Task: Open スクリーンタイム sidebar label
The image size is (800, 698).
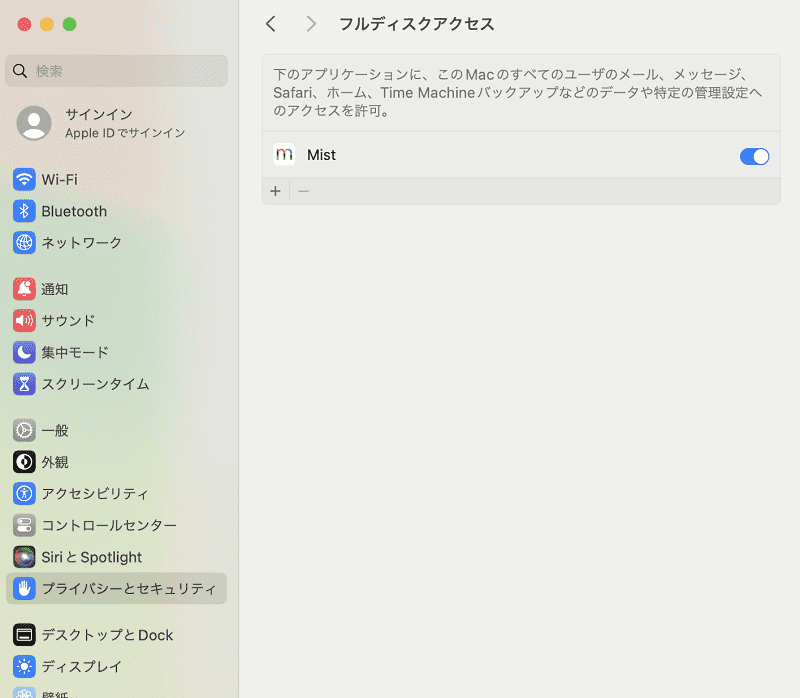Action: (x=95, y=384)
